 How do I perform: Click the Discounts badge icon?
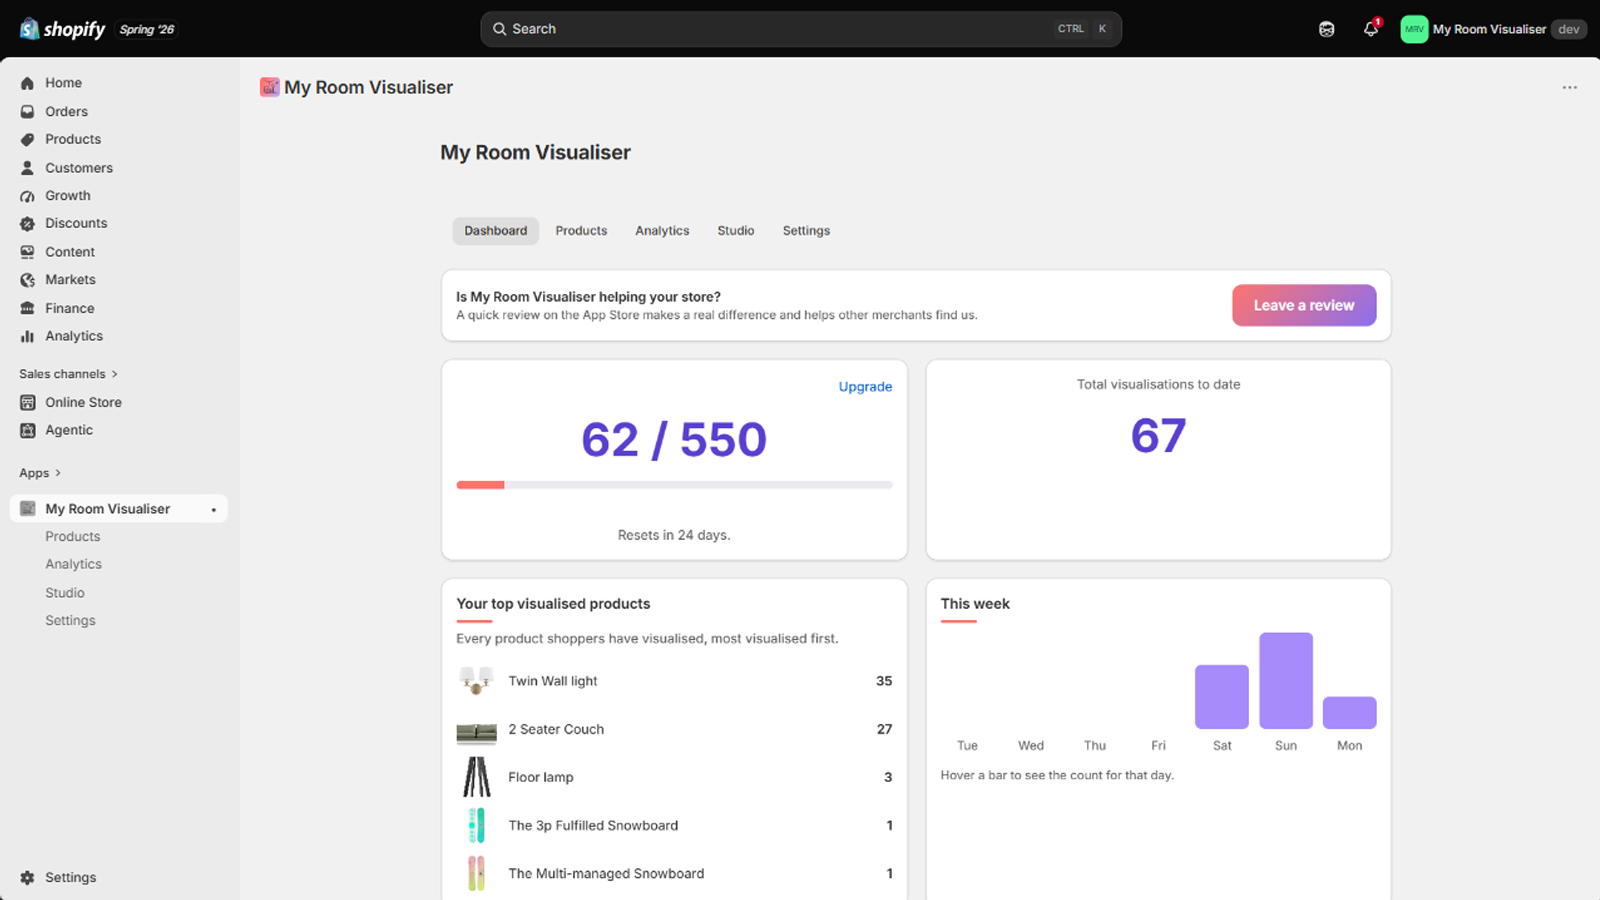27,223
